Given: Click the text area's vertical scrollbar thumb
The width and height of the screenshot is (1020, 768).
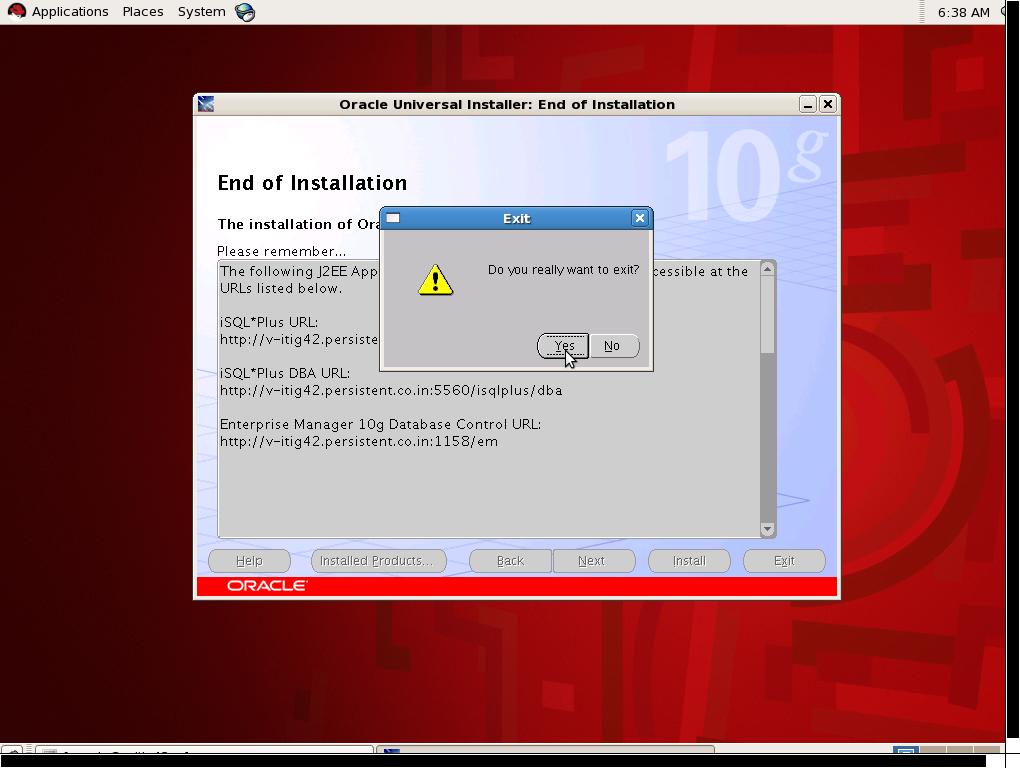Looking at the screenshot, I should click(768, 315).
